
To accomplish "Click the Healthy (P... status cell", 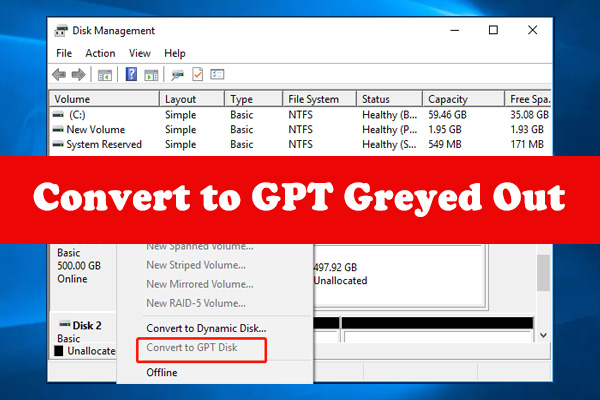I will pos(390,130).
